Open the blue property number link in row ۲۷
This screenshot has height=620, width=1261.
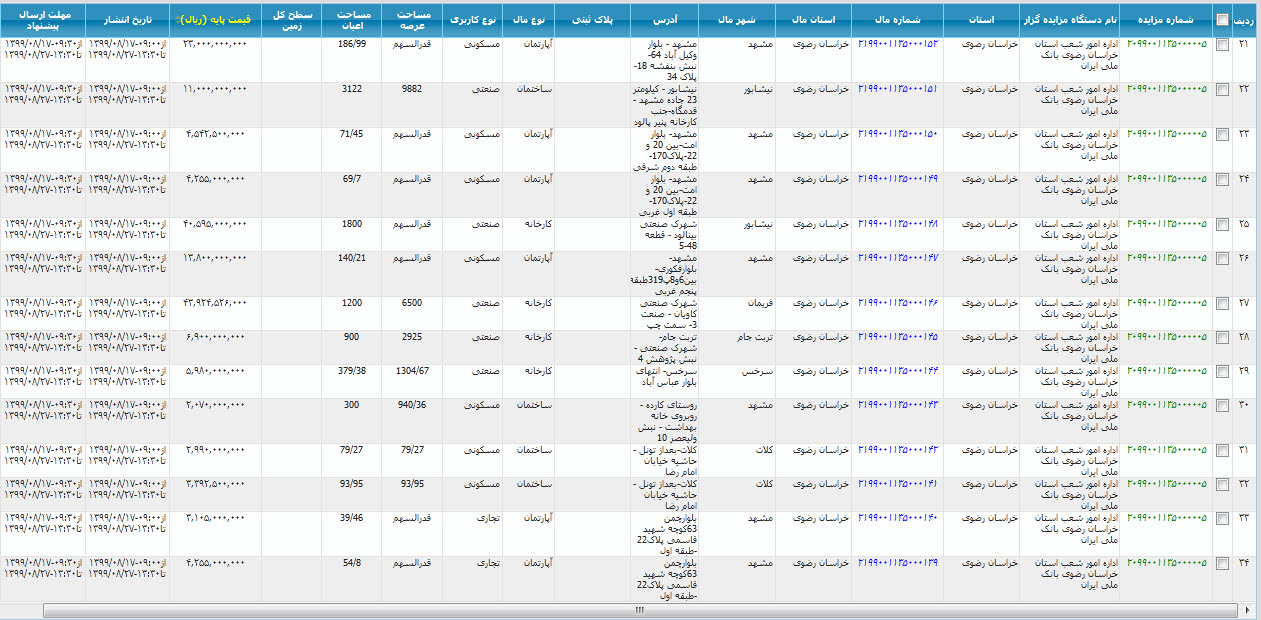tap(898, 302)
